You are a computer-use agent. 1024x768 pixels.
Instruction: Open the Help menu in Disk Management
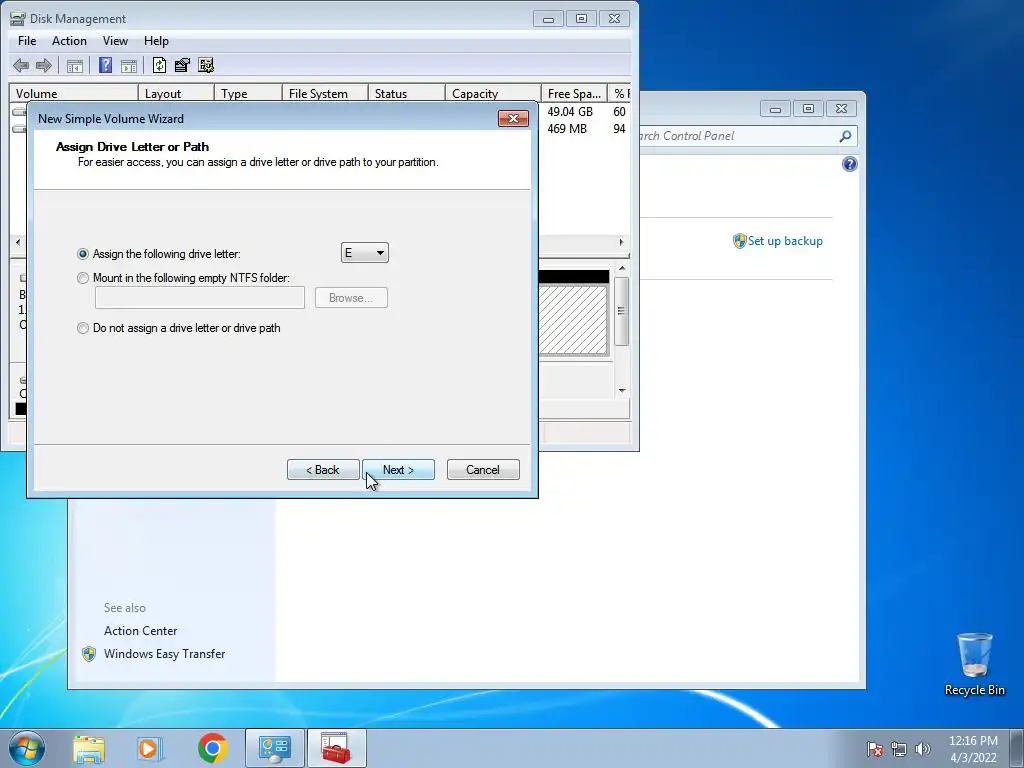click(156, 40)
